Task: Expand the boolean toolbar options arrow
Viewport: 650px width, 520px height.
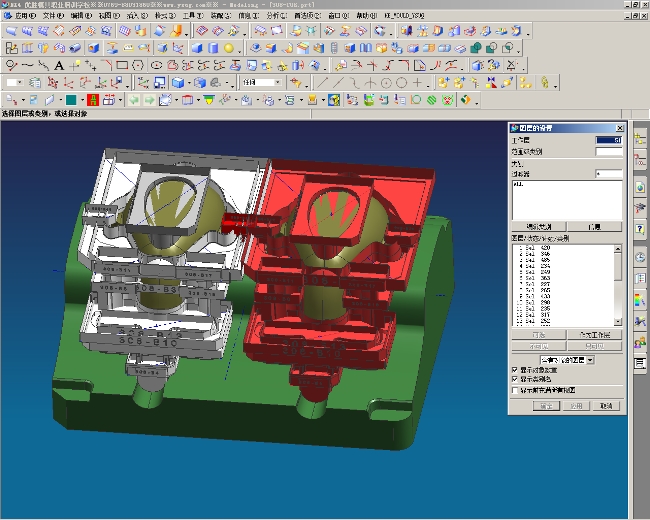Action: 519,51
